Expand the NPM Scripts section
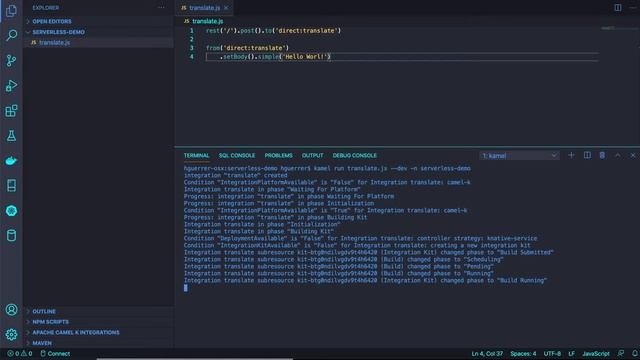 click(x=98, y=322)
